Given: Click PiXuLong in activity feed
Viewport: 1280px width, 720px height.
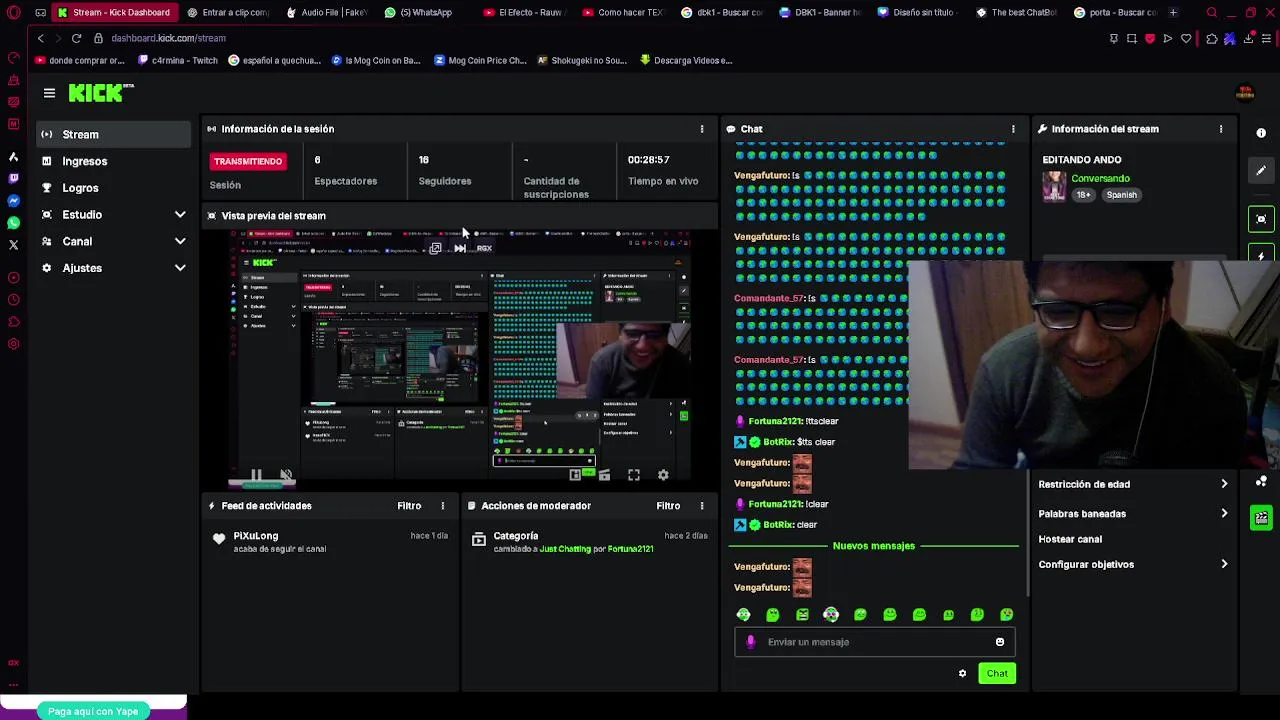Looking at the screenshot, I should (x=256, y=536).
